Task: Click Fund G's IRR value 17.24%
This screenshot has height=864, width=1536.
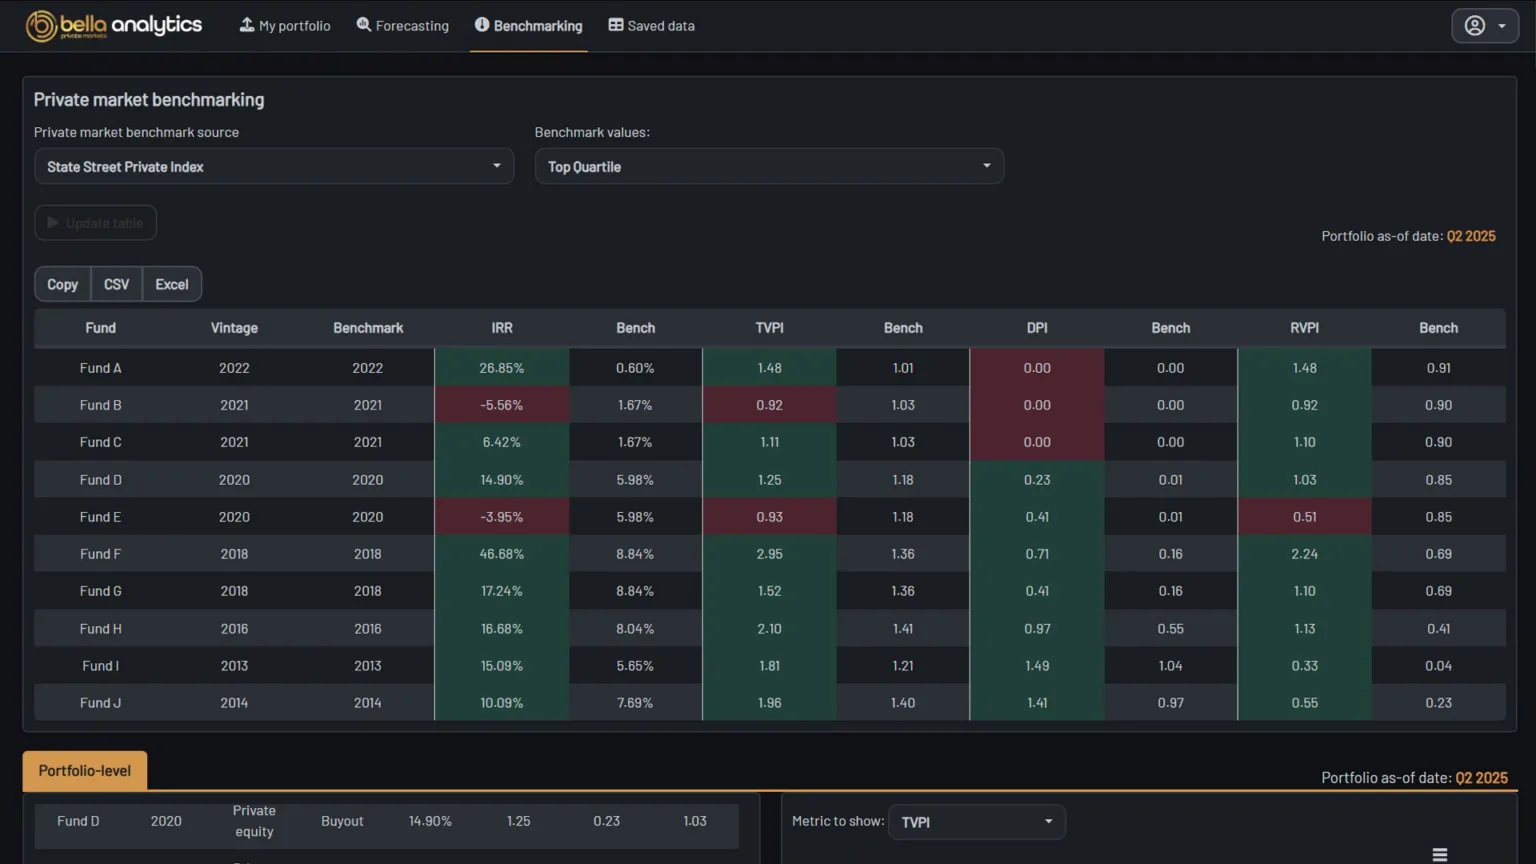Action: point(502,591)
